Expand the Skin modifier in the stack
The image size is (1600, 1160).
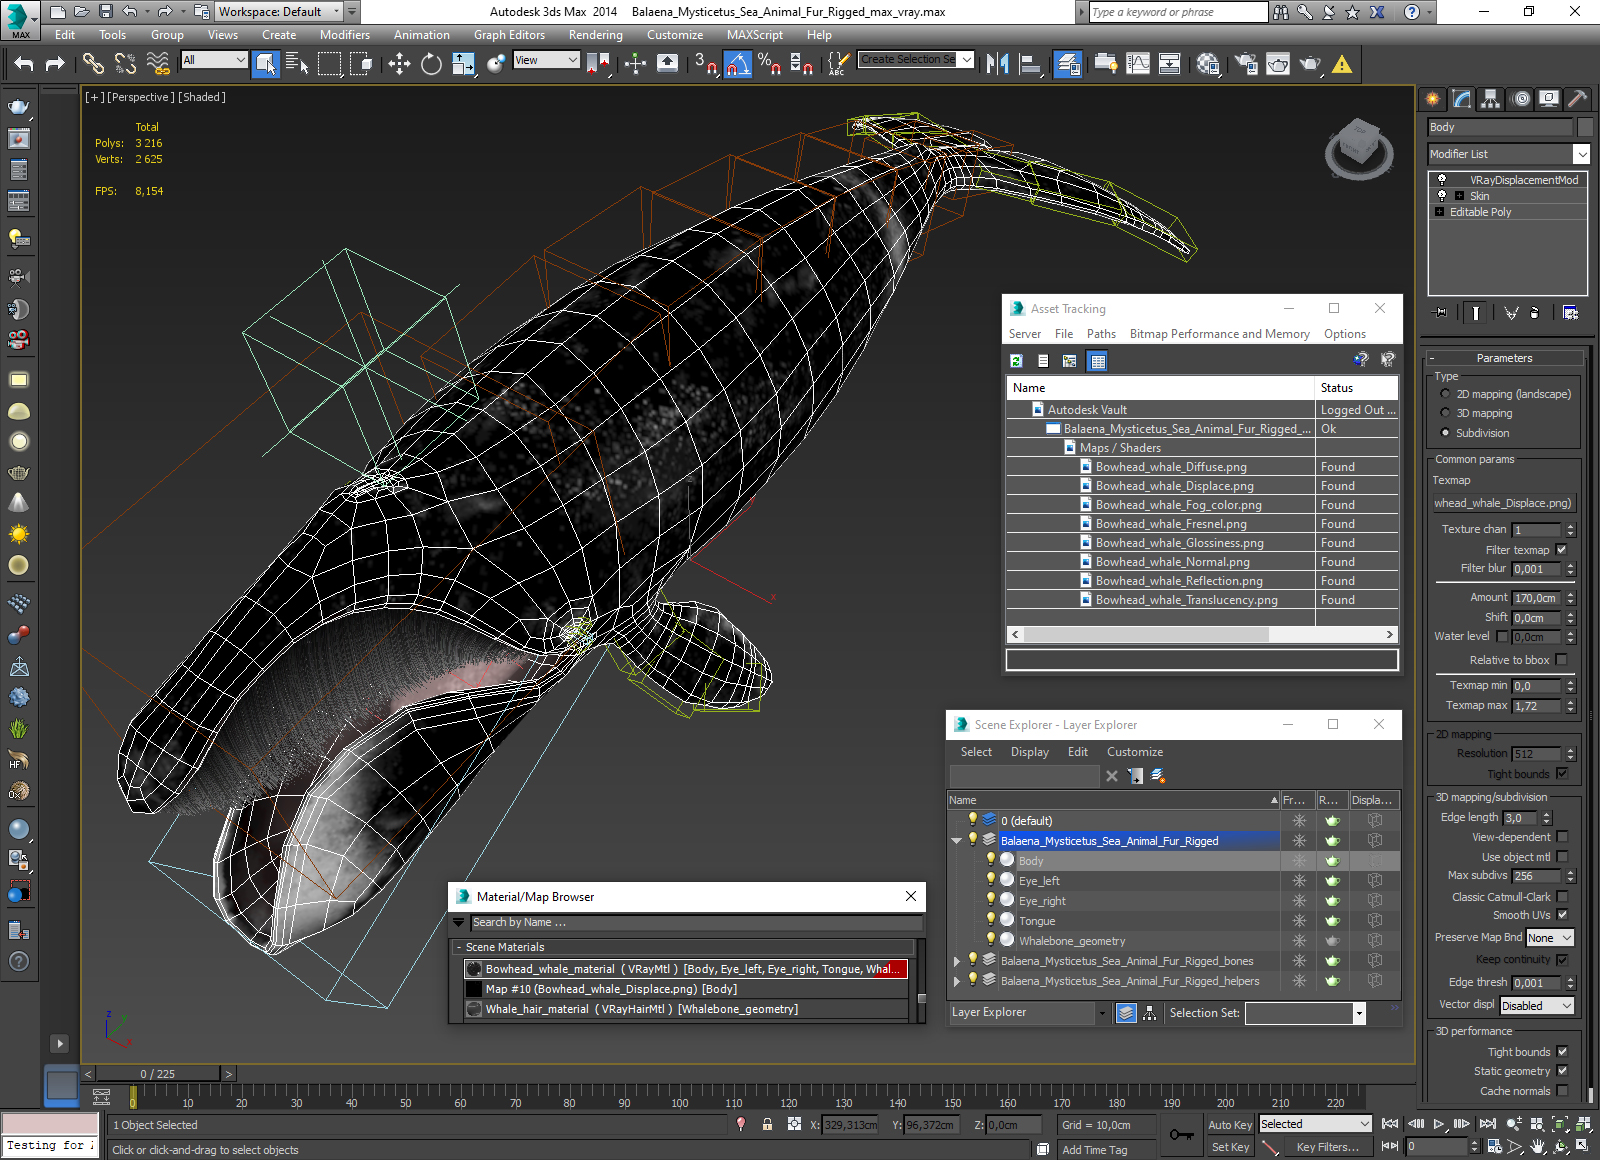(x=1459, y=196)
